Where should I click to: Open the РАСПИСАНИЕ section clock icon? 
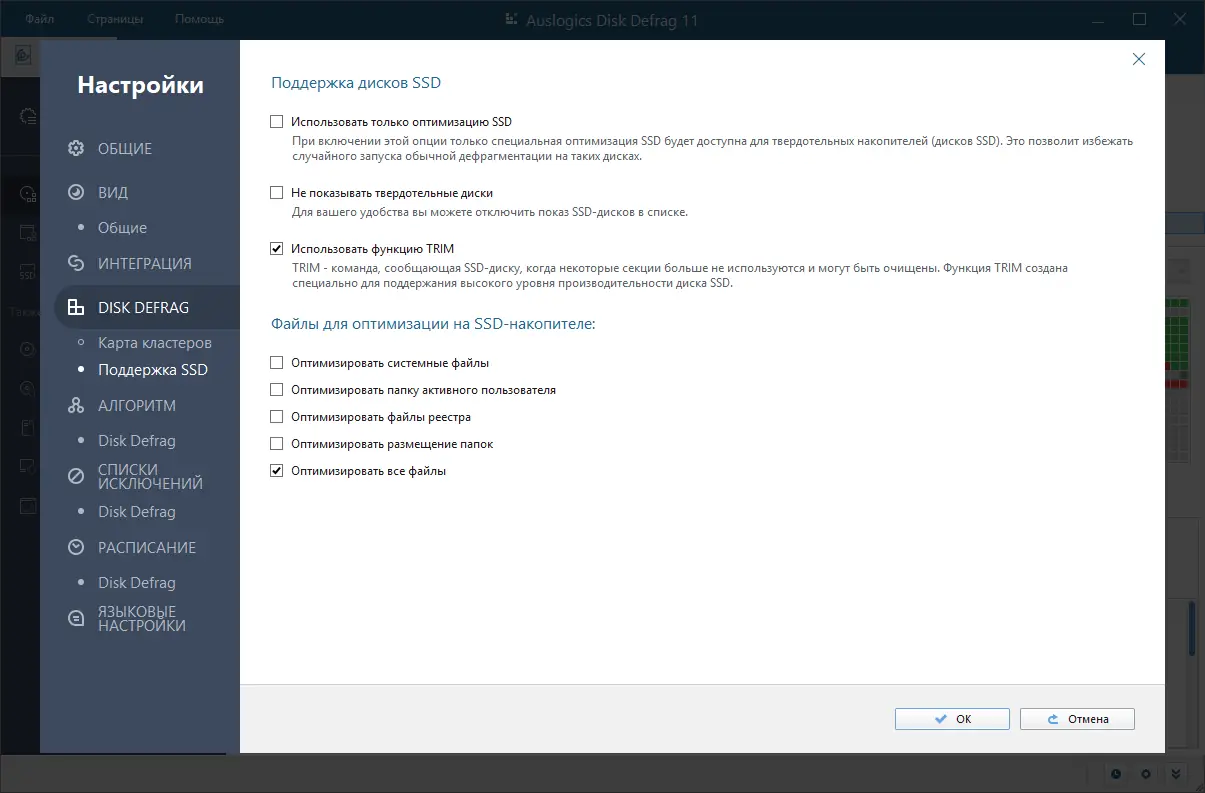pos(76,547)
